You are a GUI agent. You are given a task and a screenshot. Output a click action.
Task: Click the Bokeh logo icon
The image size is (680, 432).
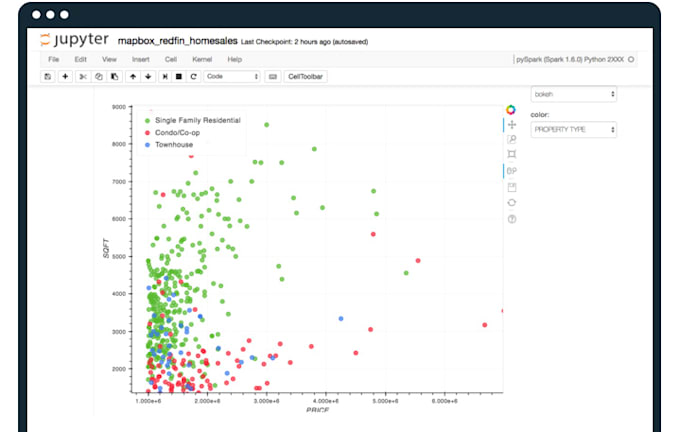511,109
